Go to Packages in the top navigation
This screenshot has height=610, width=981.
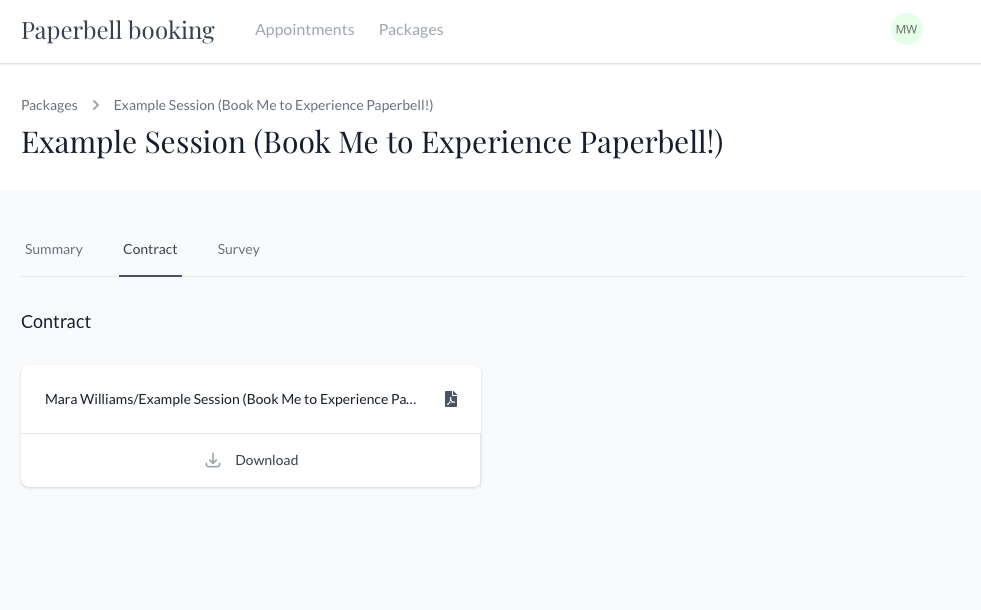[411, 29]
